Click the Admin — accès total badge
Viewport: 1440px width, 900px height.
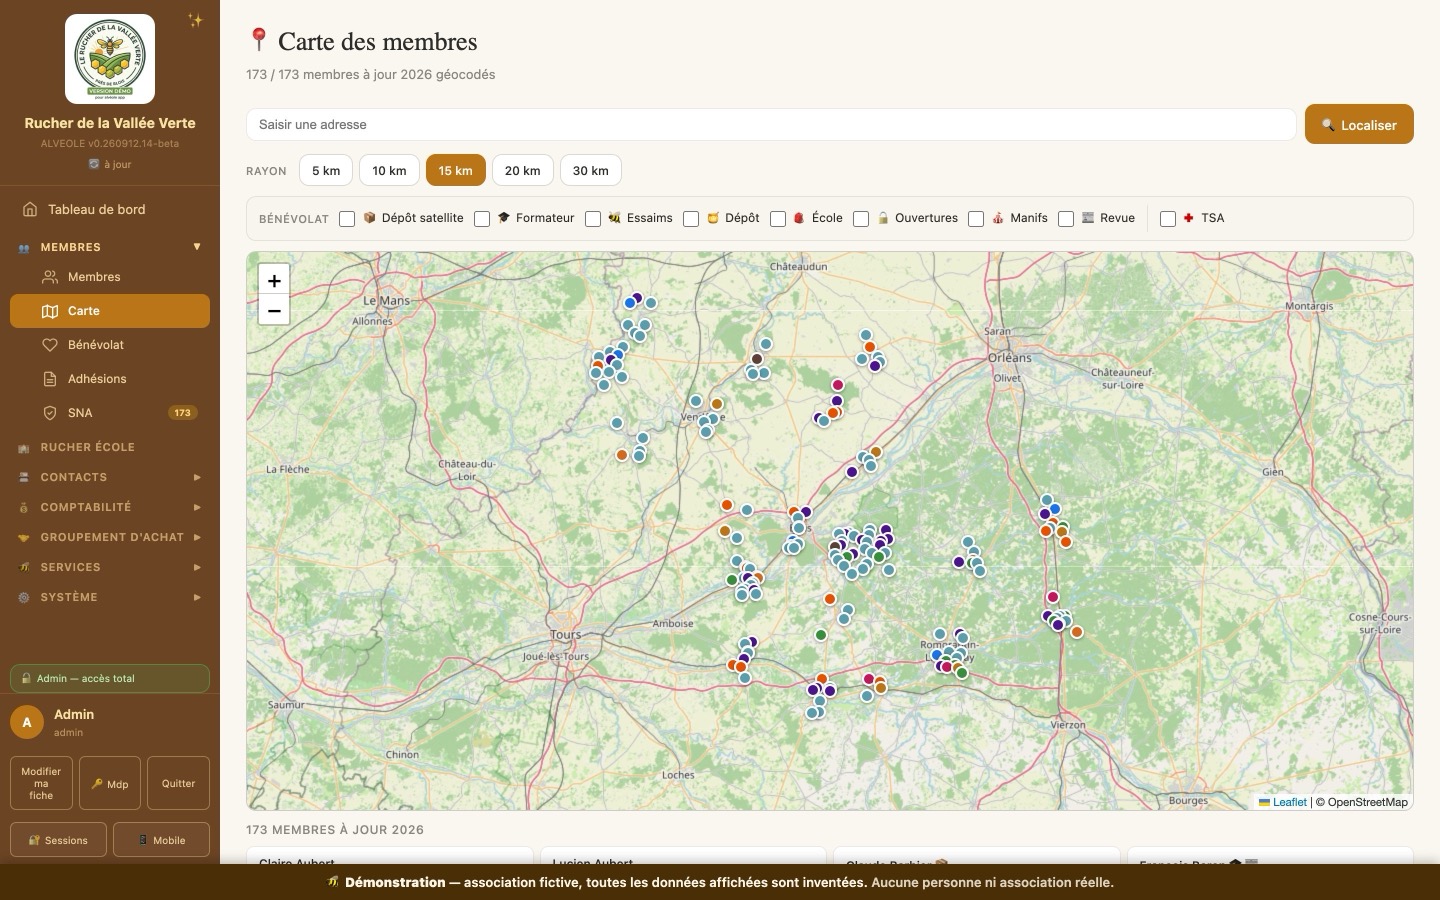(x=110, y=678)
